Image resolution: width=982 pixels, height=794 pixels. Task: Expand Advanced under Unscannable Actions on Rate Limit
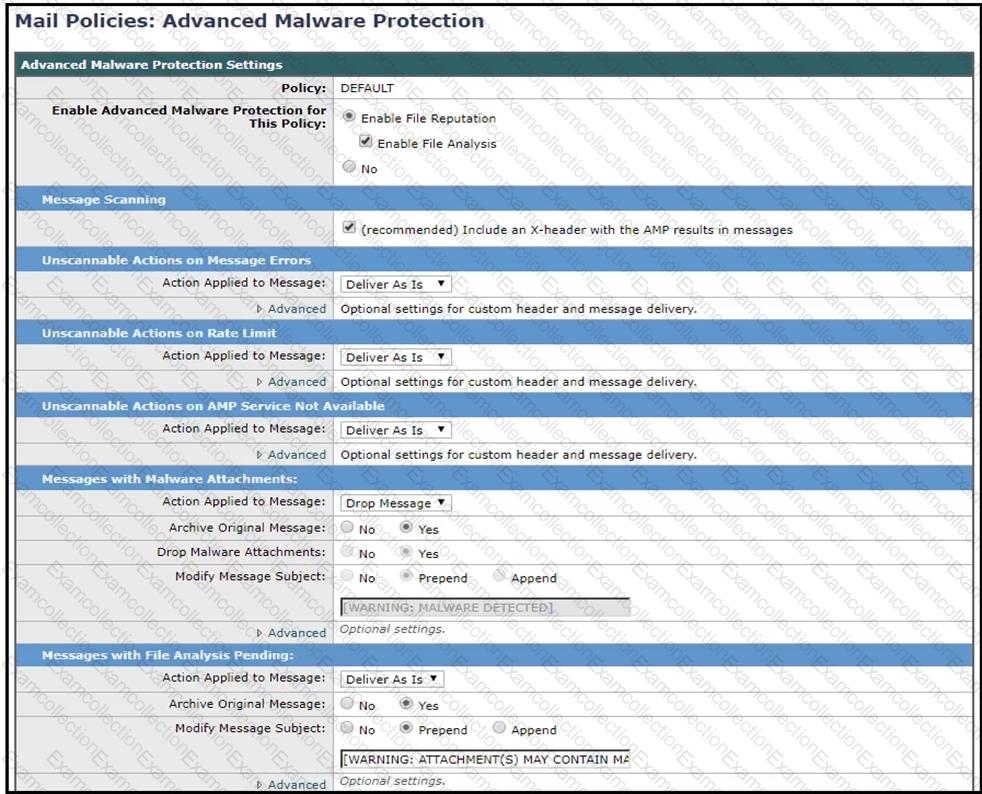pyautogui.click(x=291, y=382)
